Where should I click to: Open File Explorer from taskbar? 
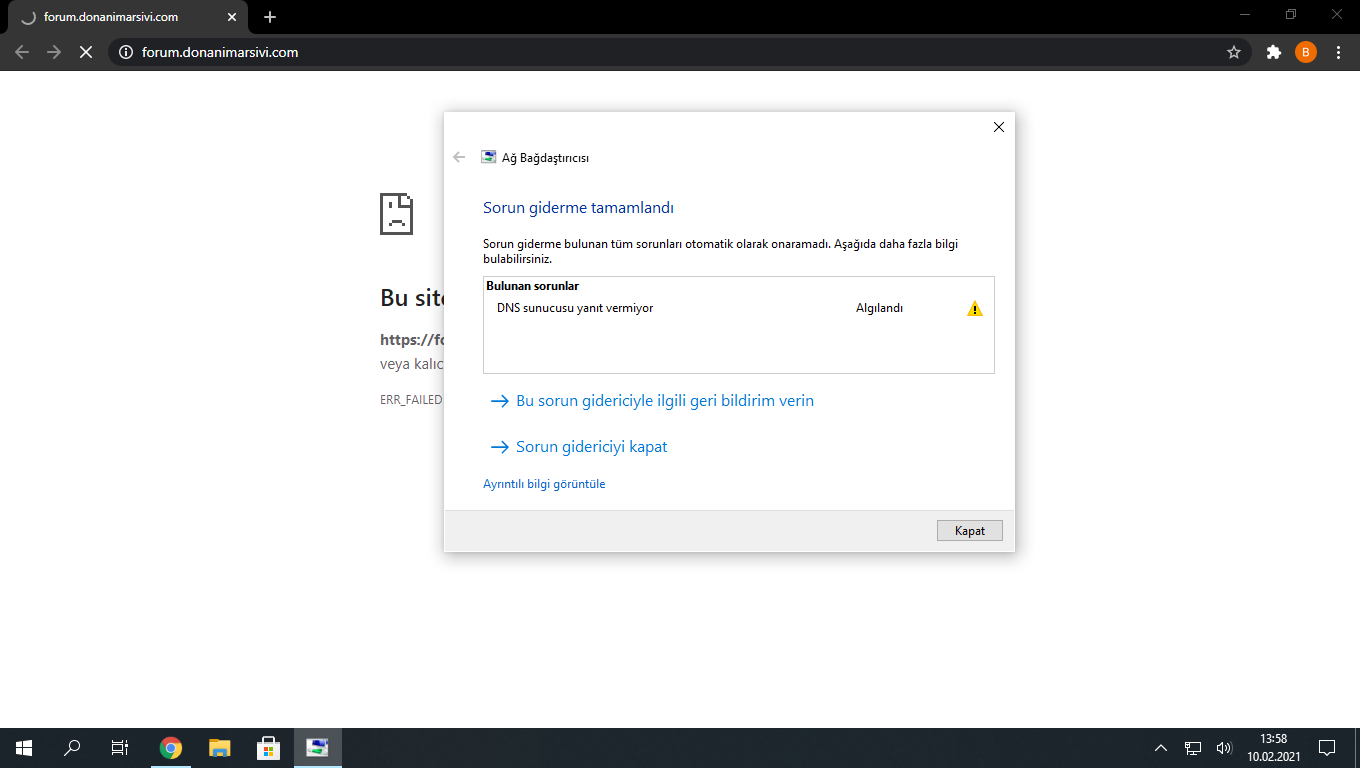220,748
